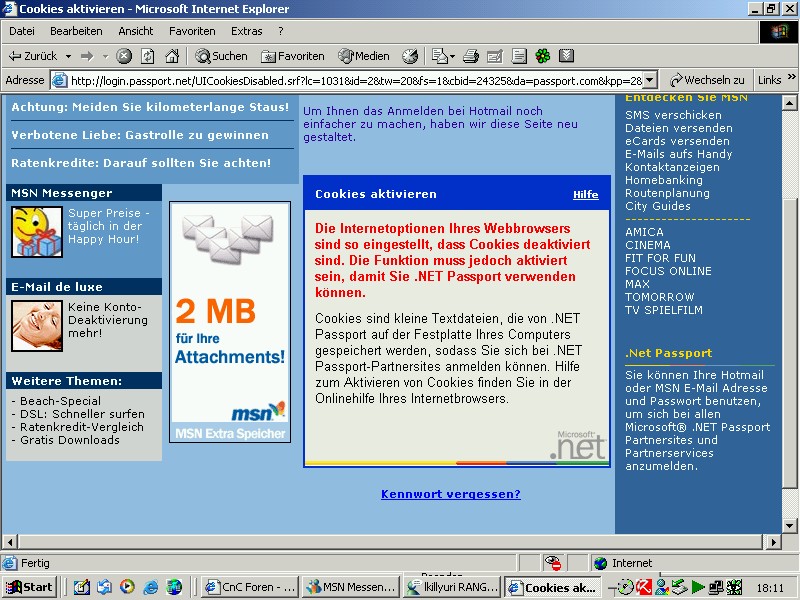Viewport: 800px width, 600px height.
Task: Go back with the Zurück button
Action: point(33,56)
